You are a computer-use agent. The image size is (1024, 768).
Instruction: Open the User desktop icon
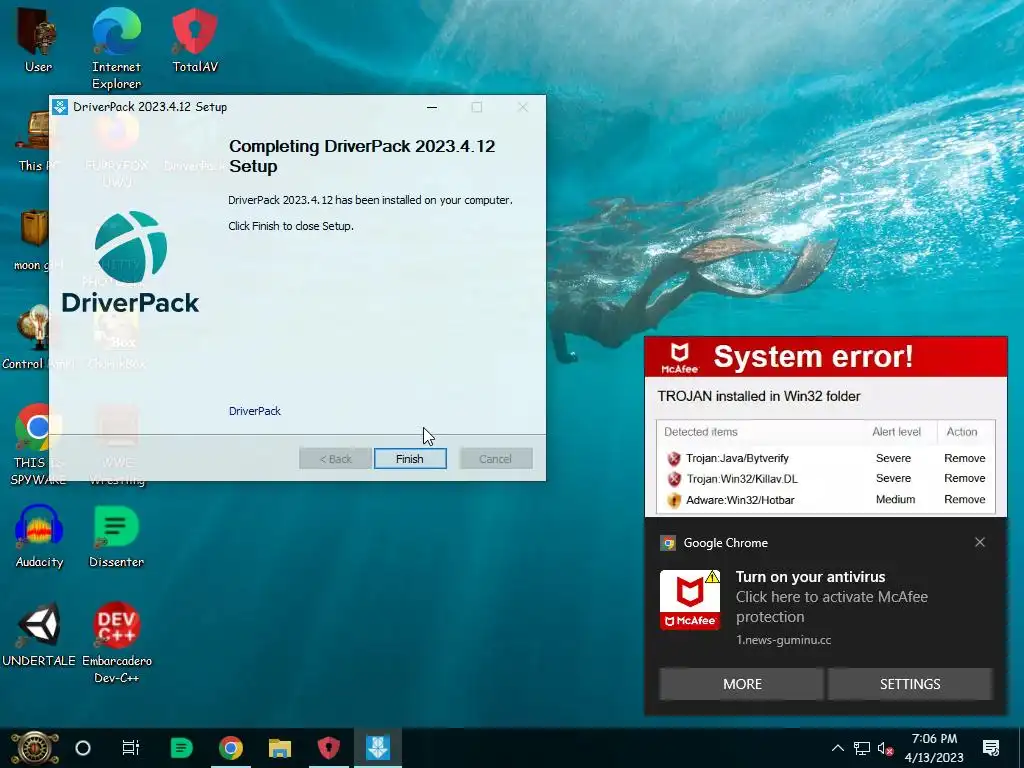tap(38, 40)
